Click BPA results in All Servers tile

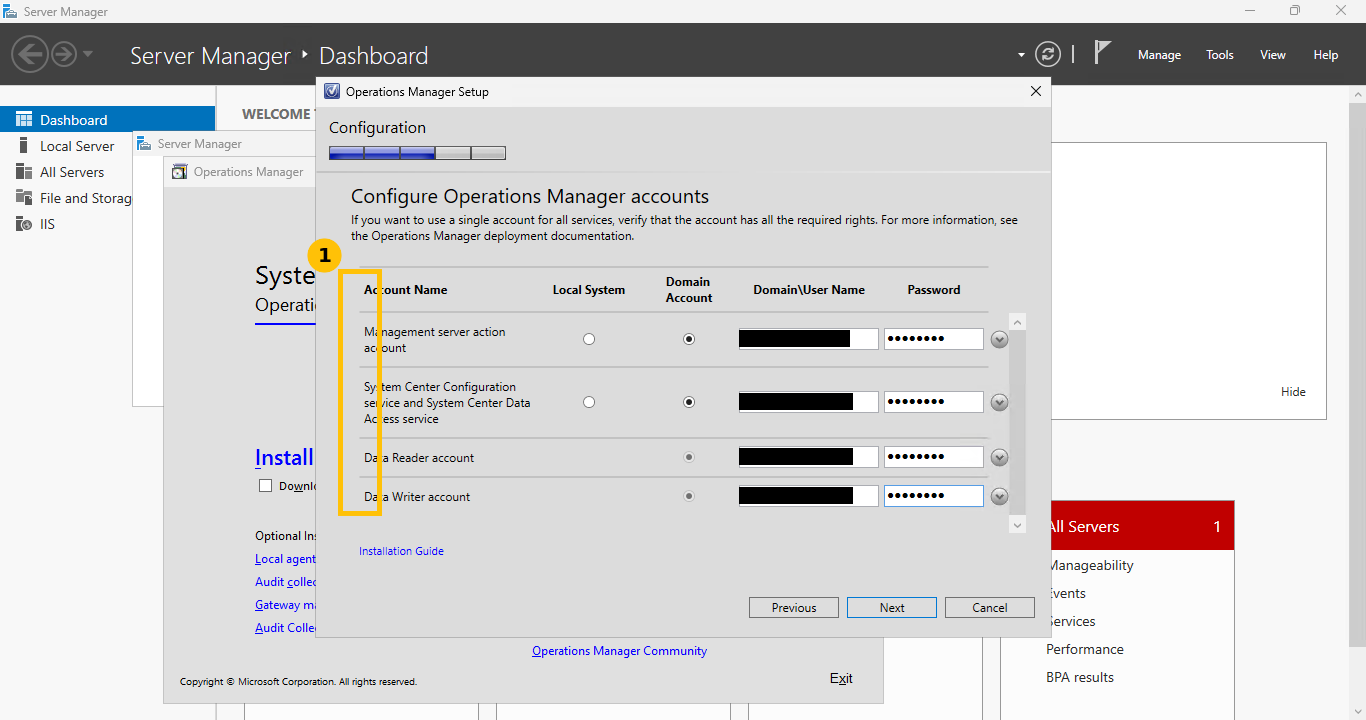[x=1080, y=677]
